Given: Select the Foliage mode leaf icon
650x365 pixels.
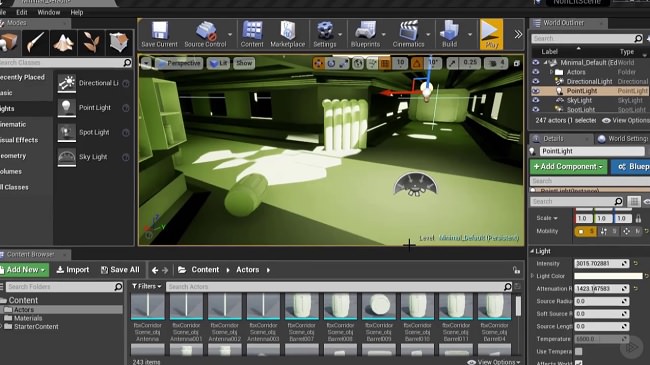Looking at the screenshot, I should pos(91,42).
